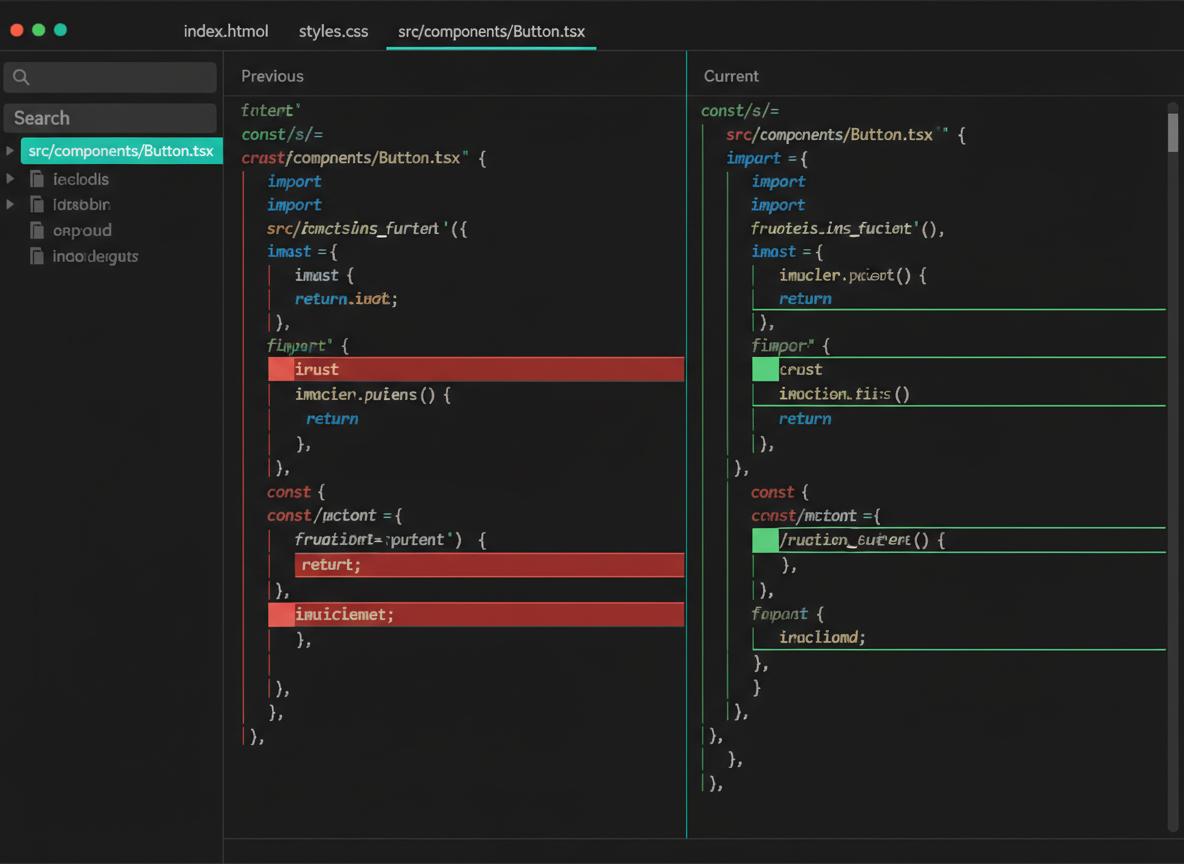Select the removed line 'imuiciemet;'
This screenshot has width=1184, height=864.
[476, 615]
